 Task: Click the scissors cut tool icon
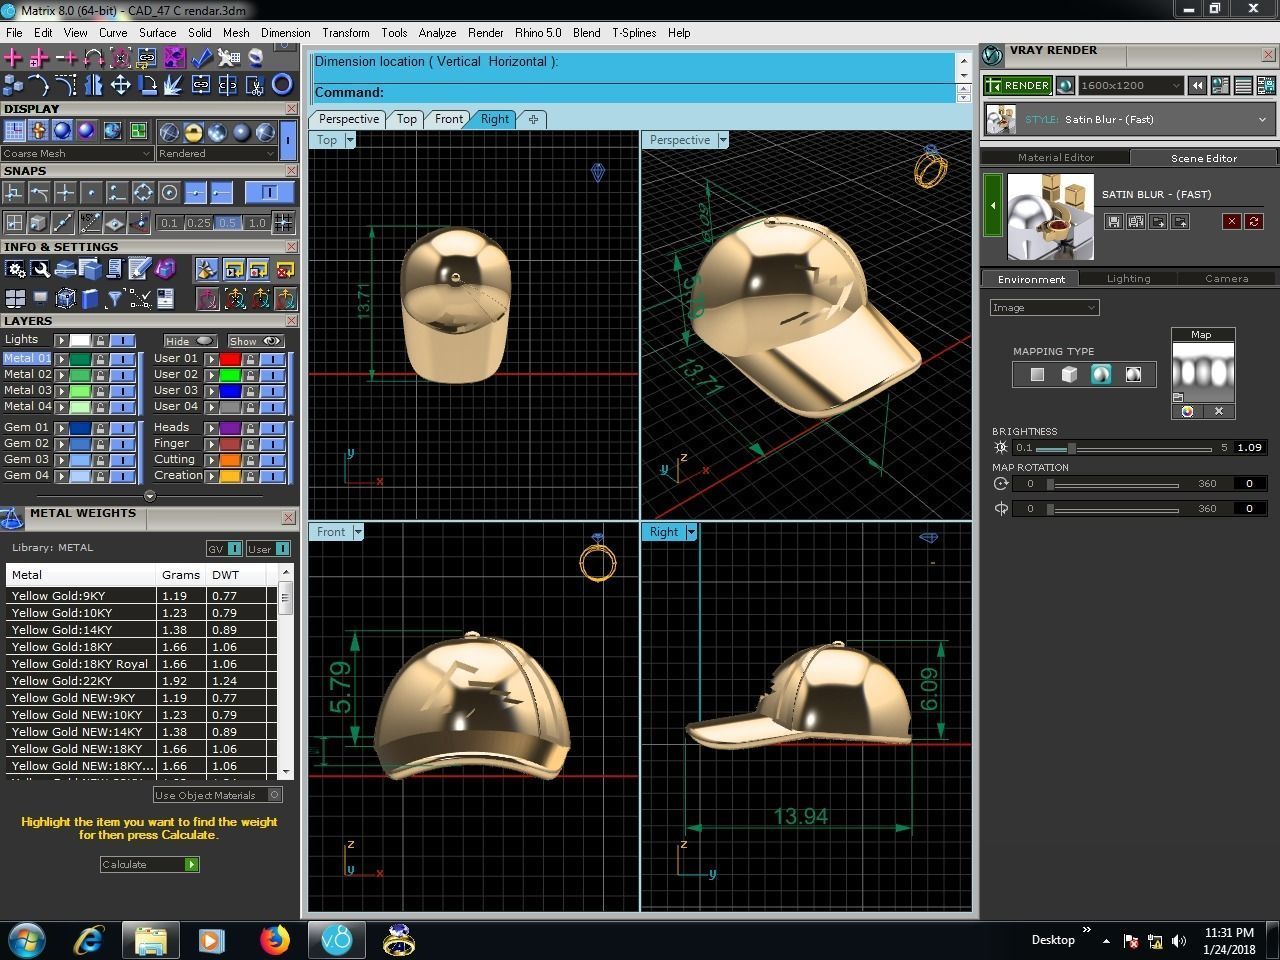point(255,85)
